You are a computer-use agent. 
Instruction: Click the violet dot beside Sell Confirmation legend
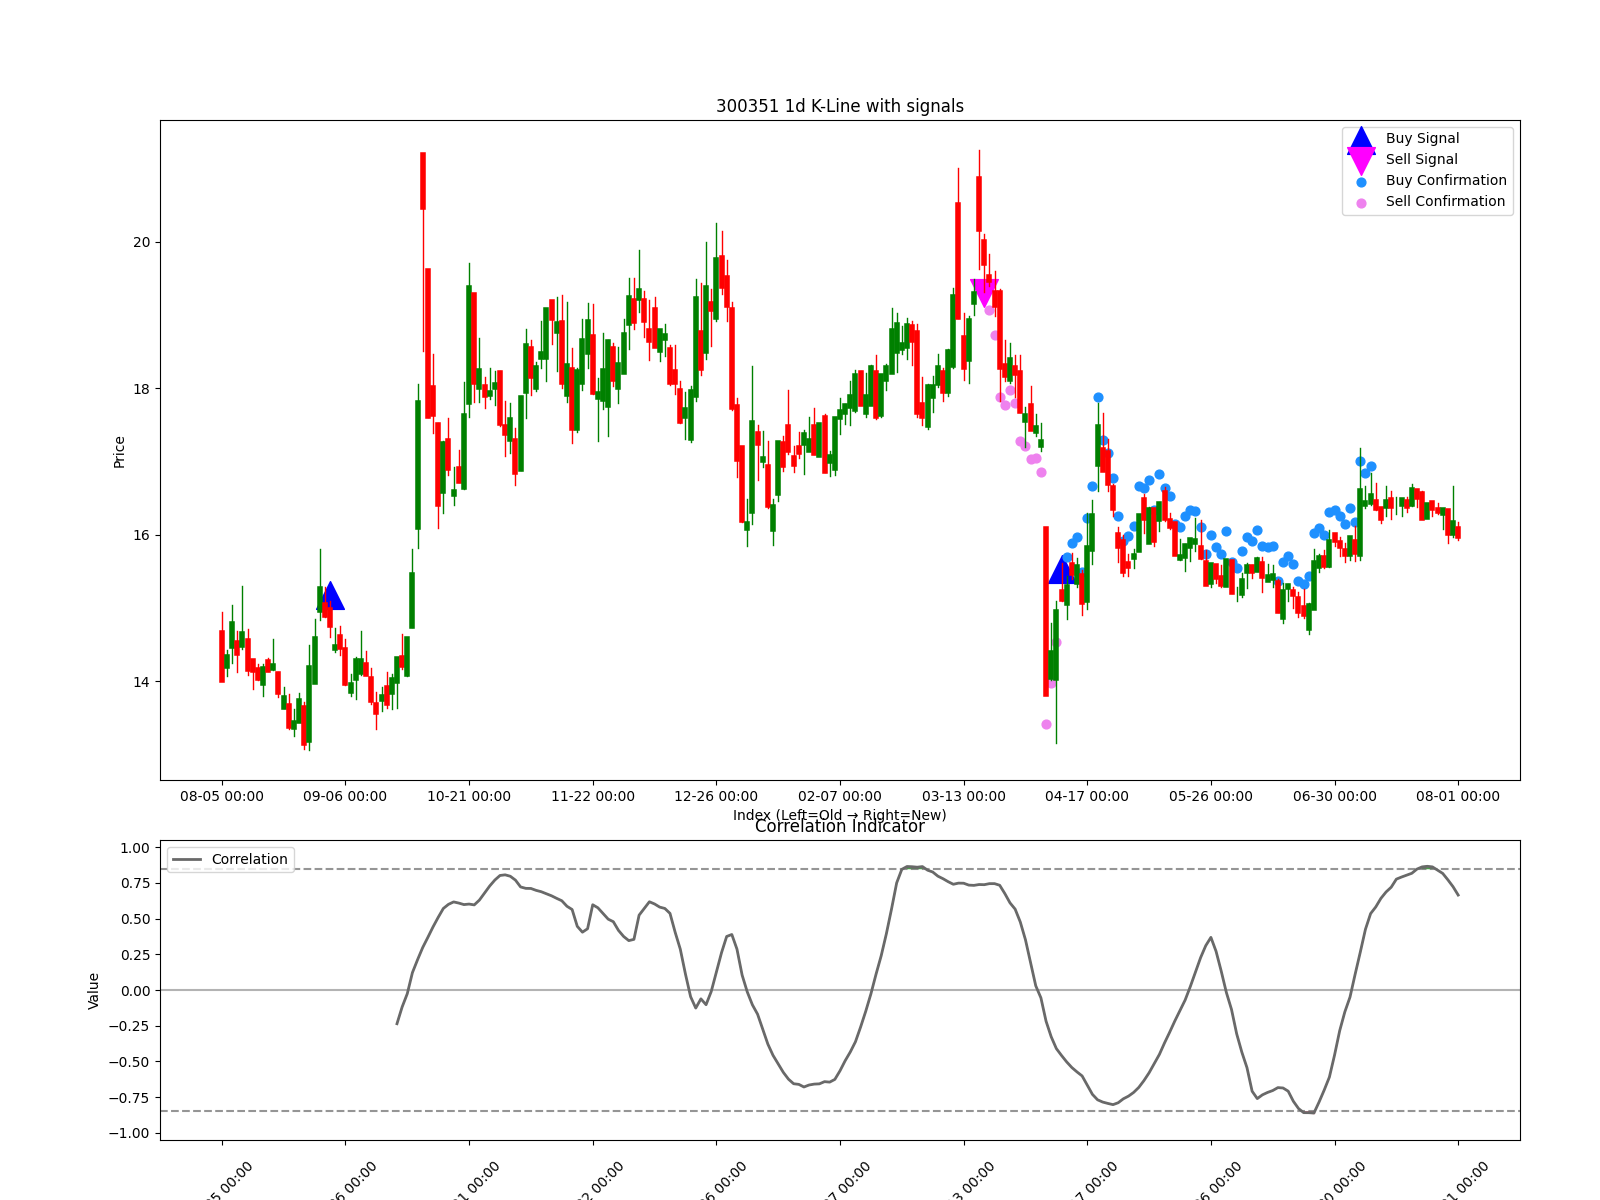coord(1361,203)
